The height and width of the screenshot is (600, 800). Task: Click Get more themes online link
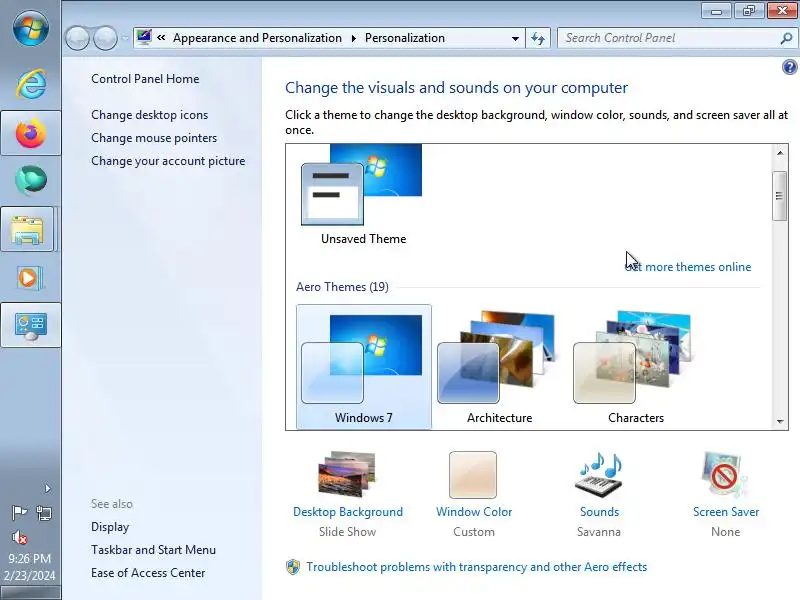688,267
